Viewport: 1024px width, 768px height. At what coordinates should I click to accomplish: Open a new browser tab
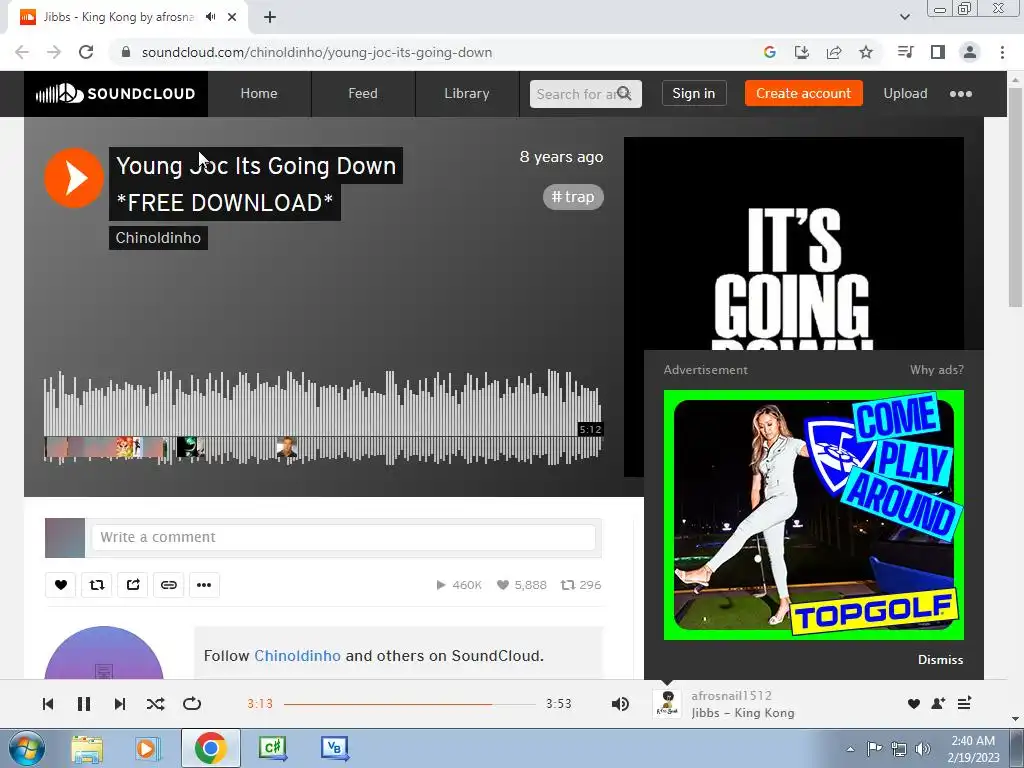coord(270,17)
